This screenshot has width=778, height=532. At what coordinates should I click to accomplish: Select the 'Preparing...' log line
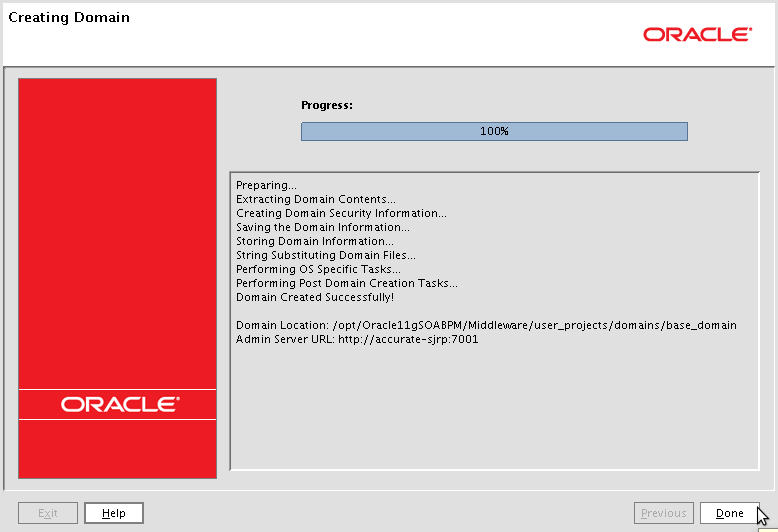[266, 185]
